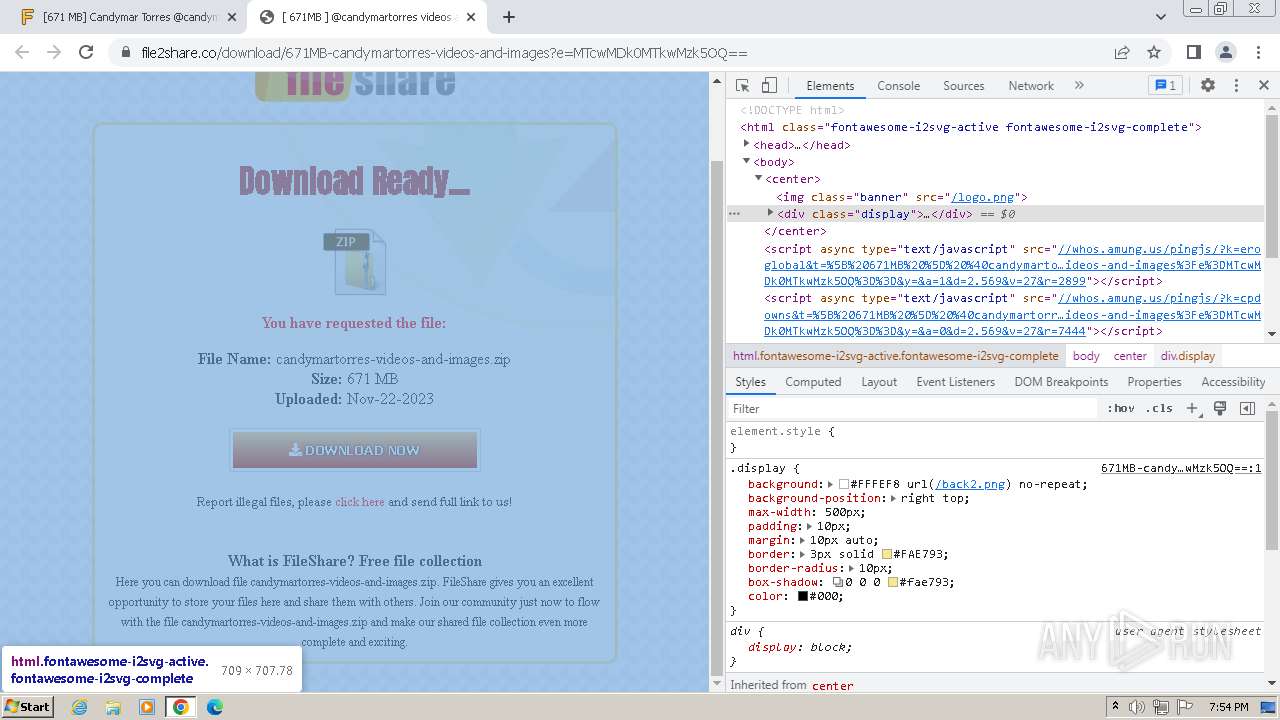Screen dimensions: 1280x720
Task: Expand the head element node
Action: (747, 145)
